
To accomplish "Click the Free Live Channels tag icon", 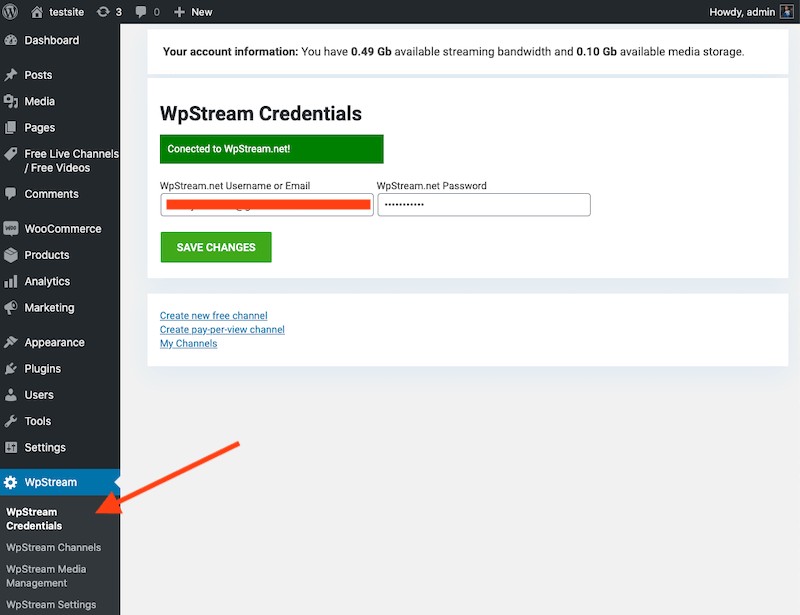I will (11, 154).
